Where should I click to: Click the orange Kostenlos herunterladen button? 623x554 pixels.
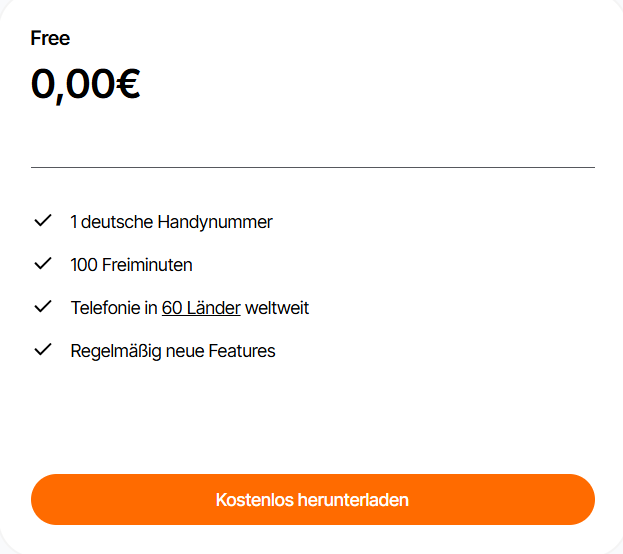pos(313,500)
